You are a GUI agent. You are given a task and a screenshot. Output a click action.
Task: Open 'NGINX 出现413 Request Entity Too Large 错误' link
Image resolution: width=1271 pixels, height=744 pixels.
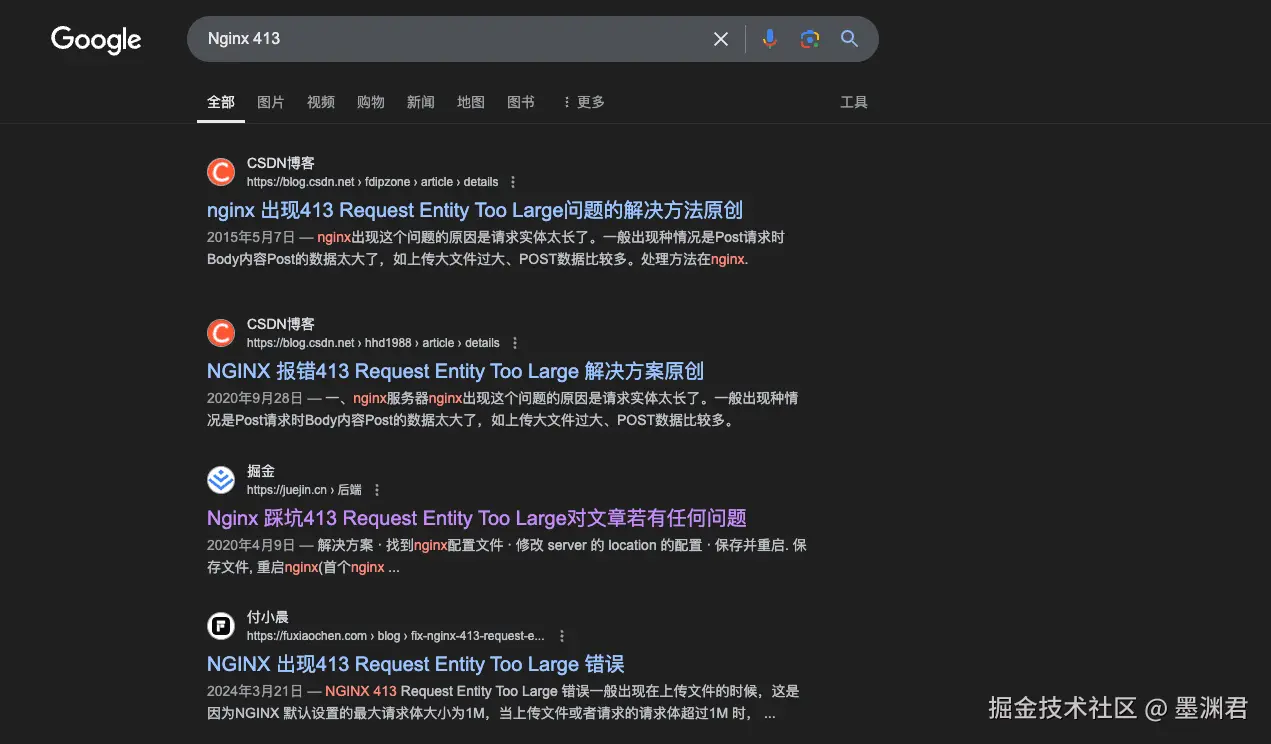(416, 664)
